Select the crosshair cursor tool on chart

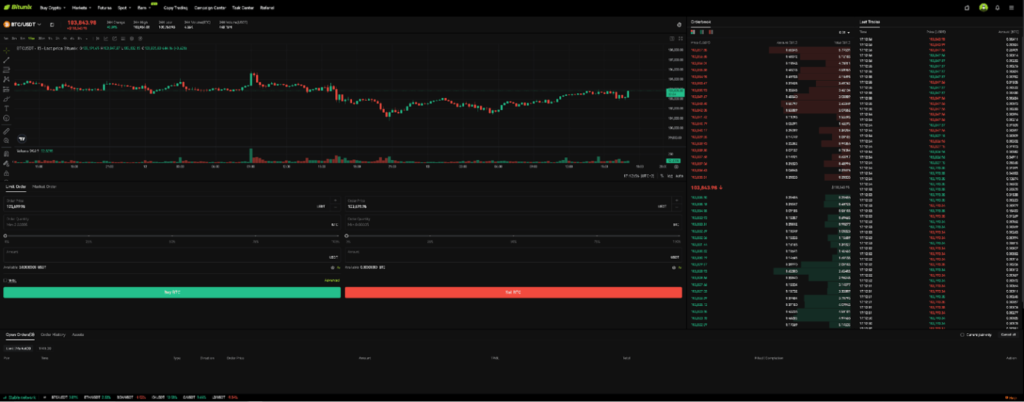7,50
